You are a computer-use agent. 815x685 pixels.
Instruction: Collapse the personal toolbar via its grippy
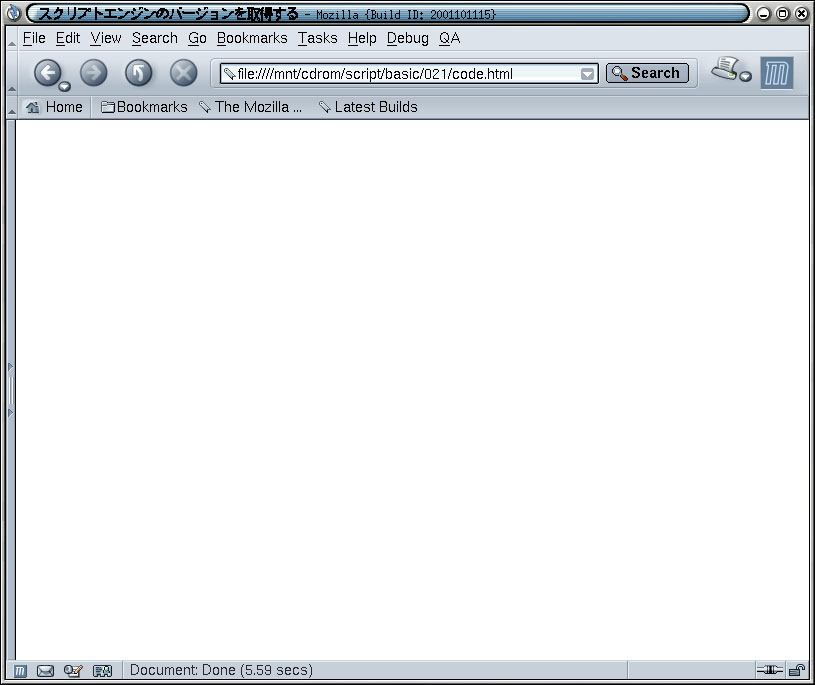click(x=11, y=107)
